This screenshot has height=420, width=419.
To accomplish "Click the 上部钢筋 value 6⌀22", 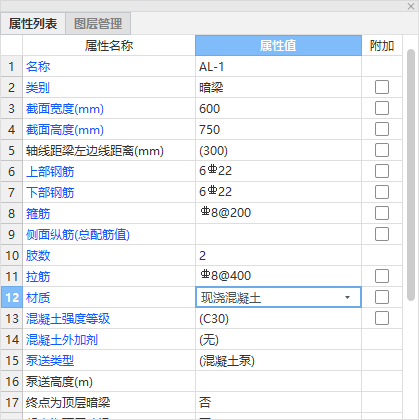I will pos(278,171).
